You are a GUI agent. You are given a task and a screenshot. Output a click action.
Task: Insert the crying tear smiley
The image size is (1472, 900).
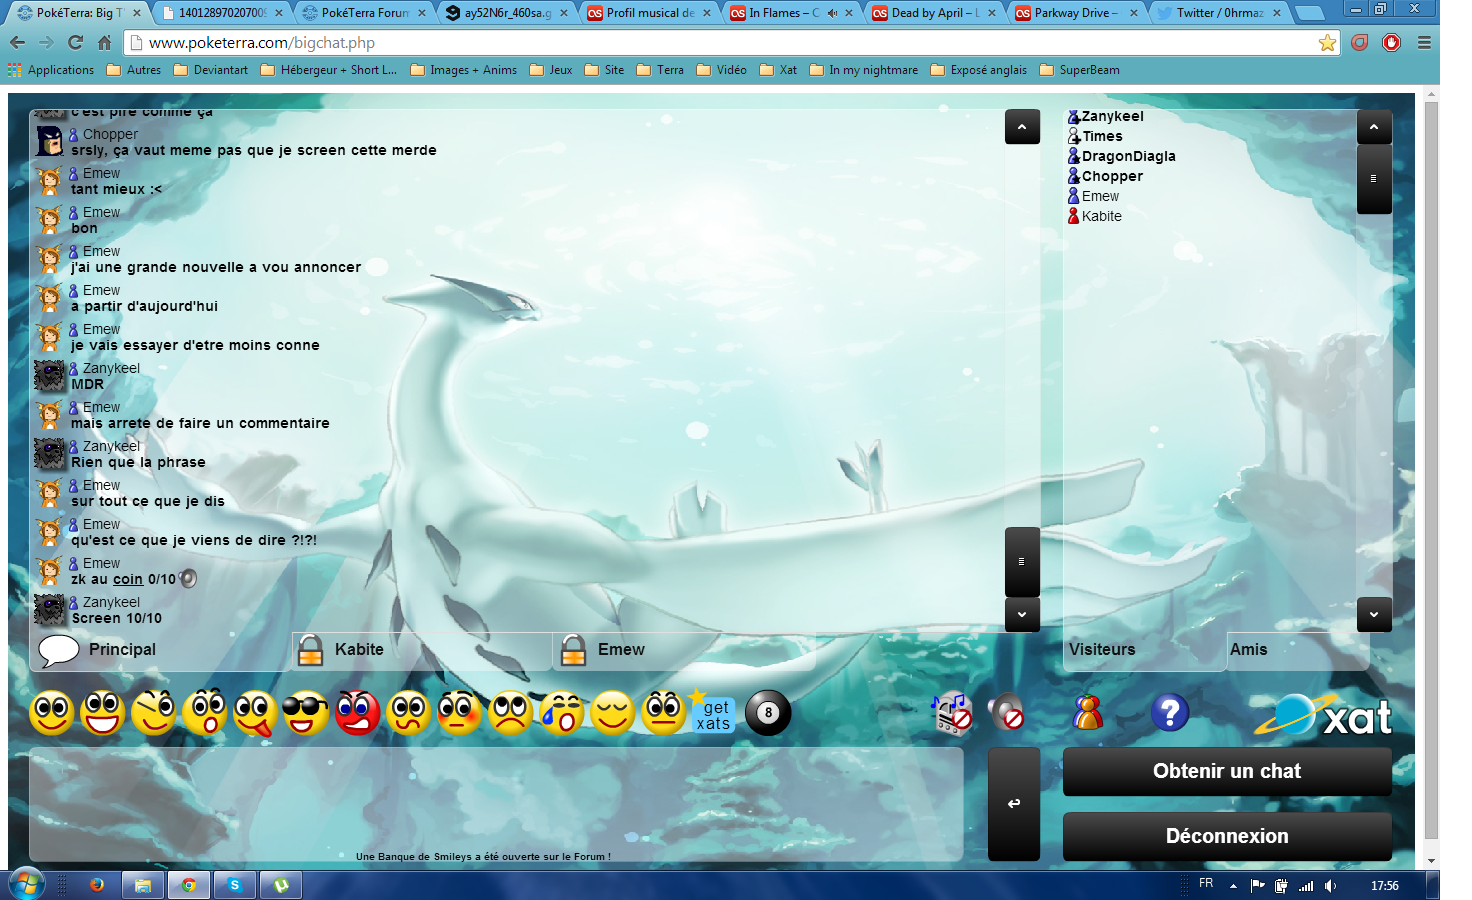[x=562, y=713]
